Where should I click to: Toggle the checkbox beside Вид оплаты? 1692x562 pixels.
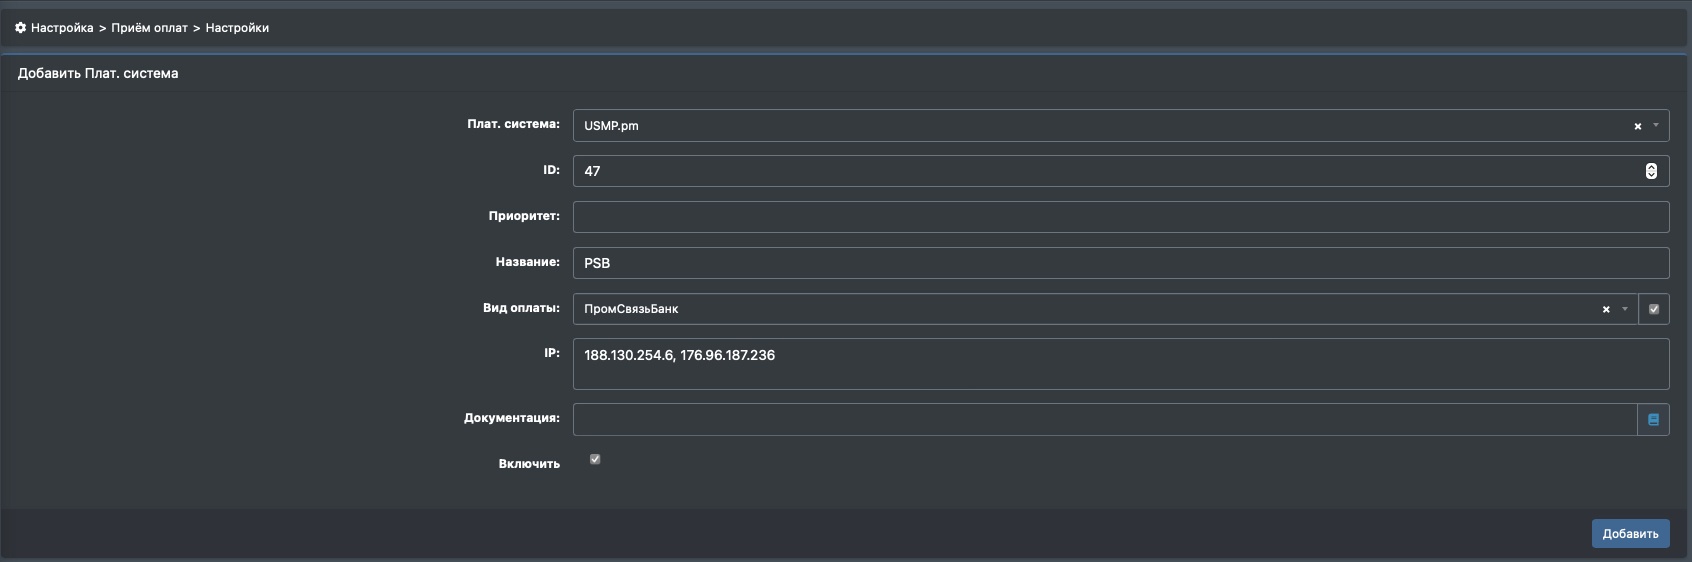coord(1653,309)
